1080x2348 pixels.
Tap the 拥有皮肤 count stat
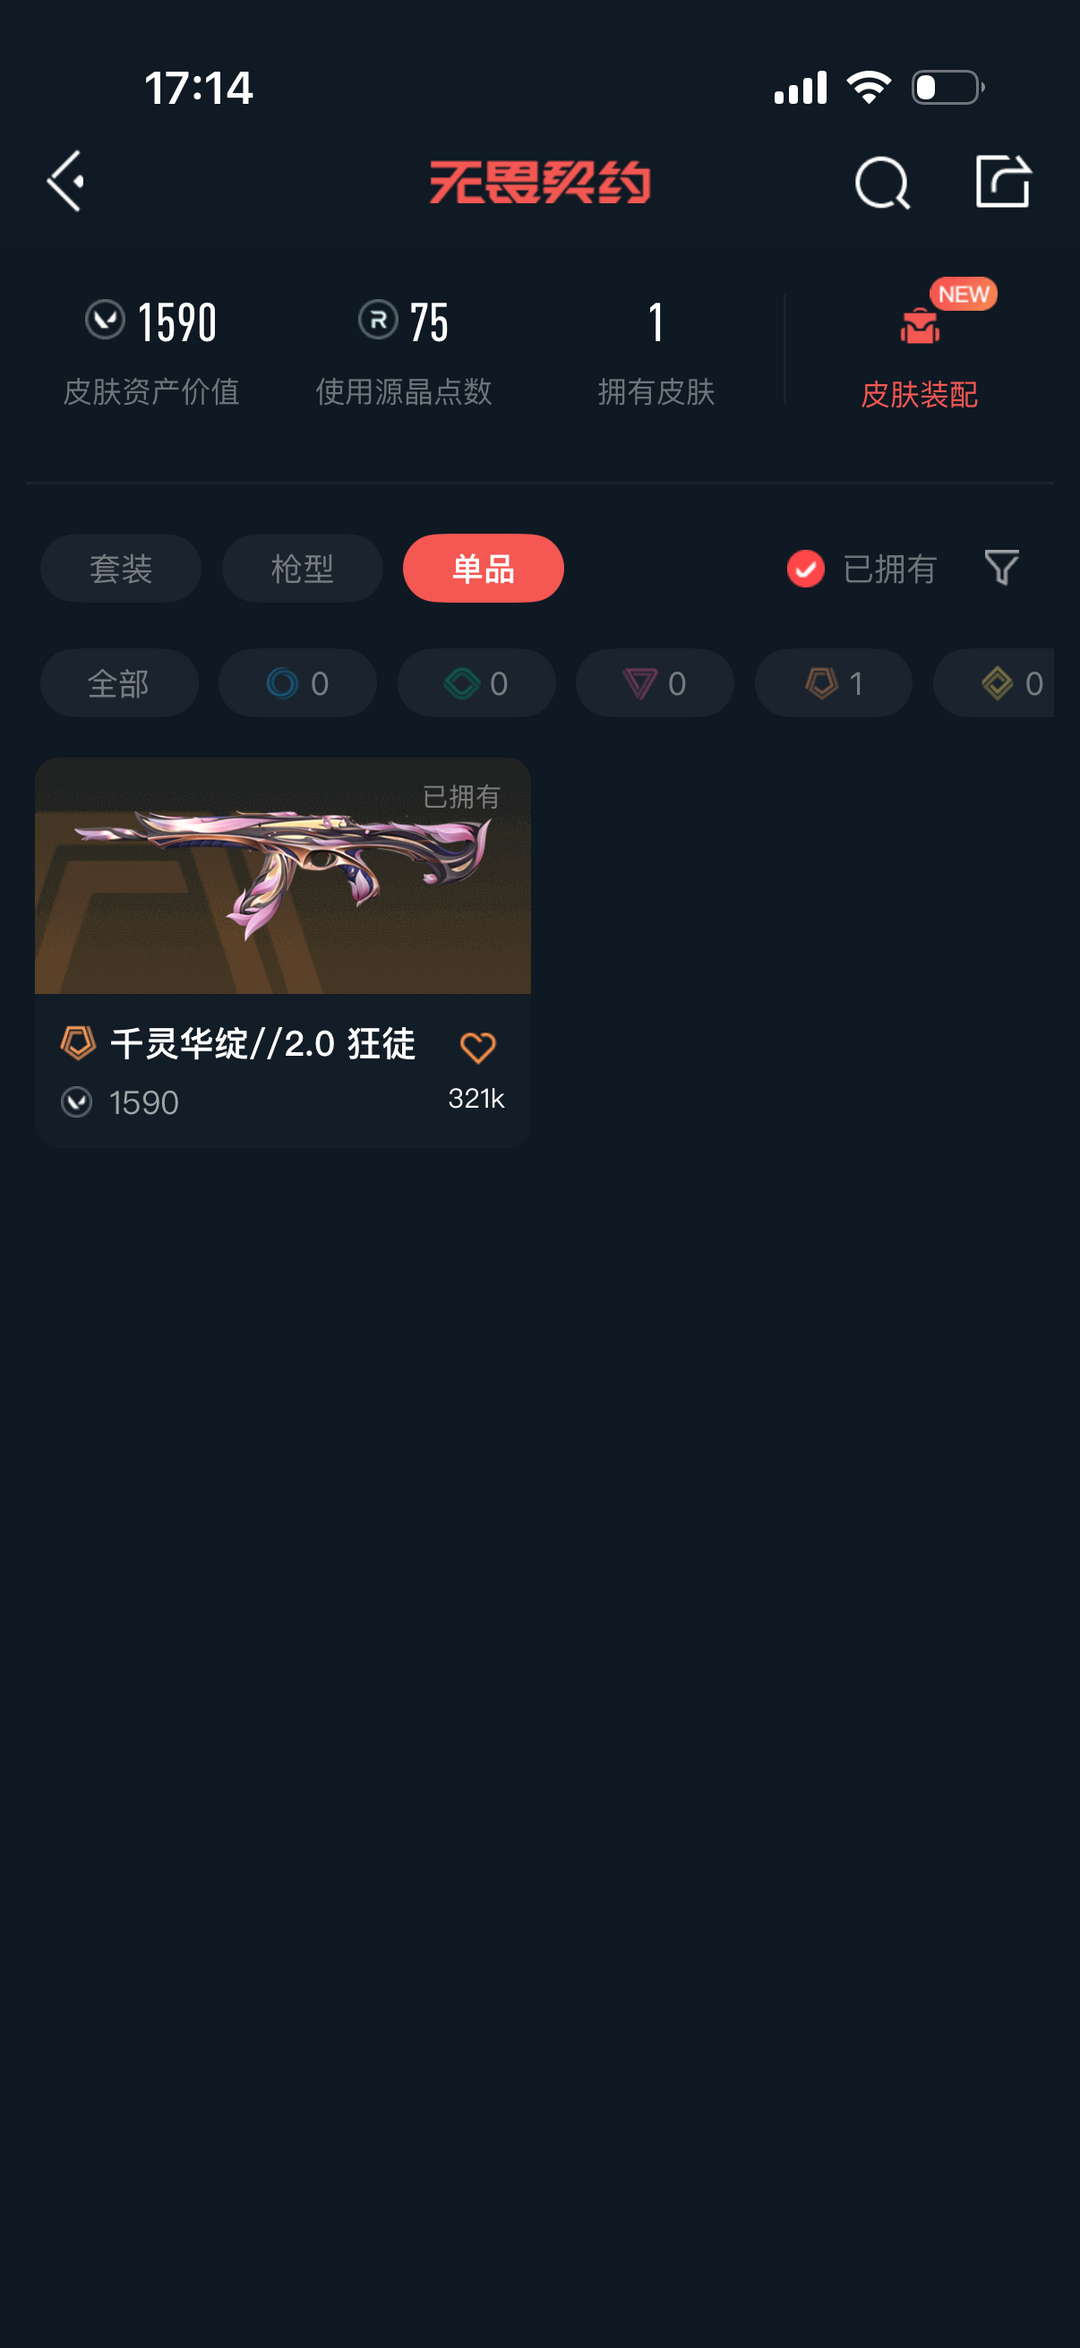click(x=656, y=352)
